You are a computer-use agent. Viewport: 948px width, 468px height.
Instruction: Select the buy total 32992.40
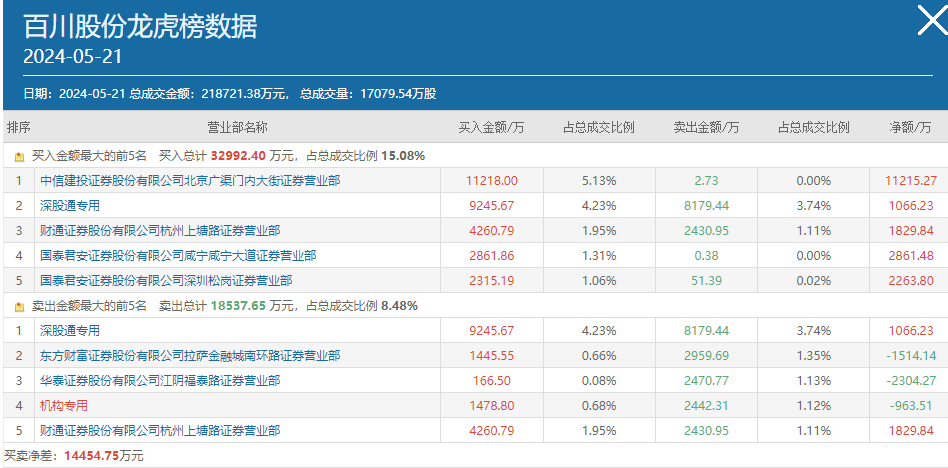pyautogui.click(x=238, y=156)
